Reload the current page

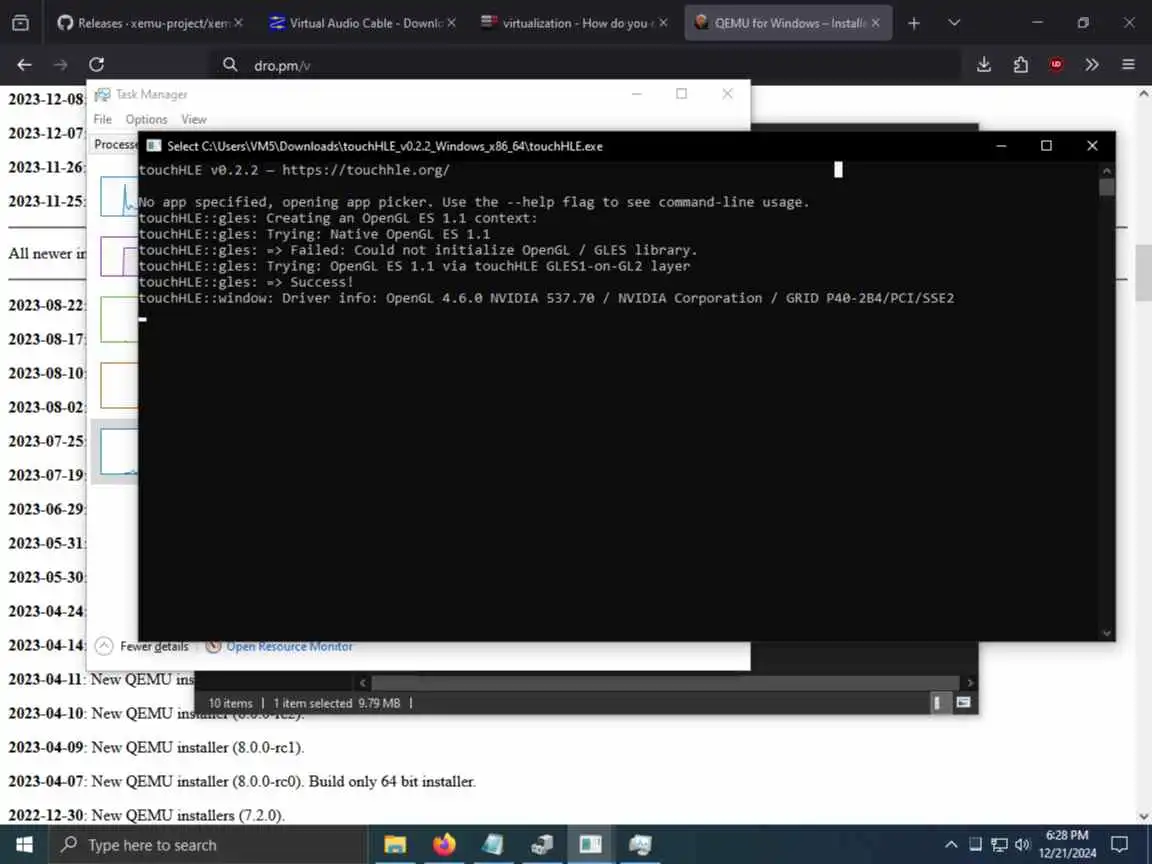click(96, 65)
